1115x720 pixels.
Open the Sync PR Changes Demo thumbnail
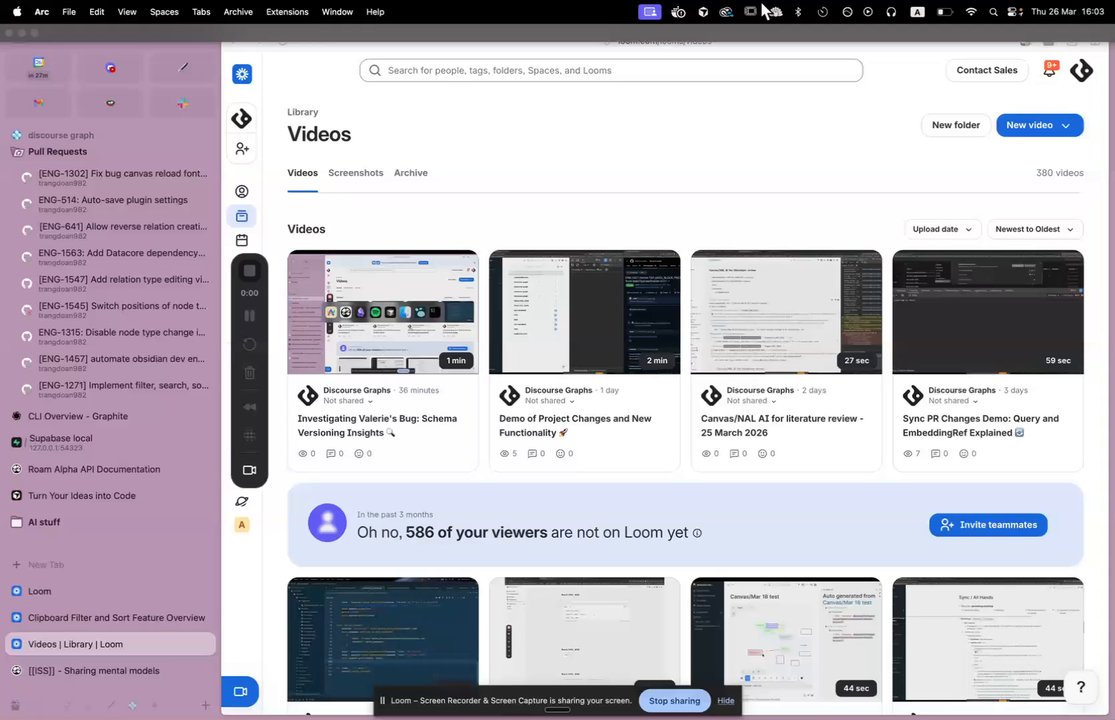pyautogui.click(x=988, y=312)
